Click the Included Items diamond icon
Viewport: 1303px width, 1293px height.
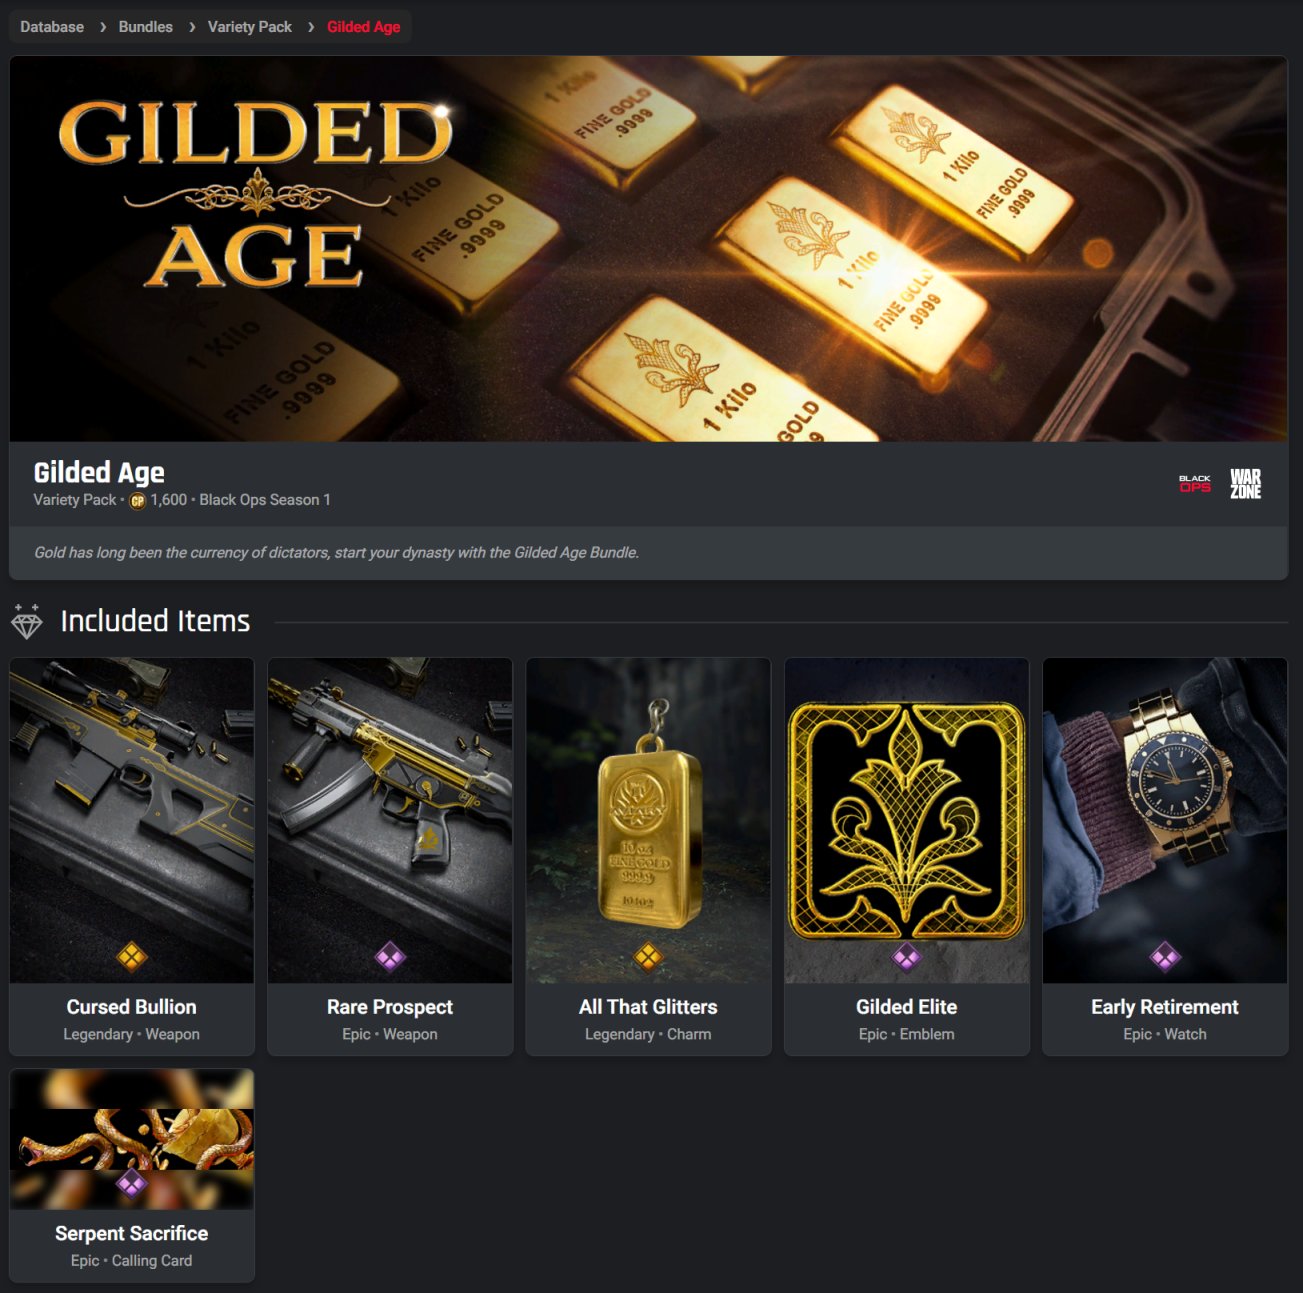click(27, 621)
